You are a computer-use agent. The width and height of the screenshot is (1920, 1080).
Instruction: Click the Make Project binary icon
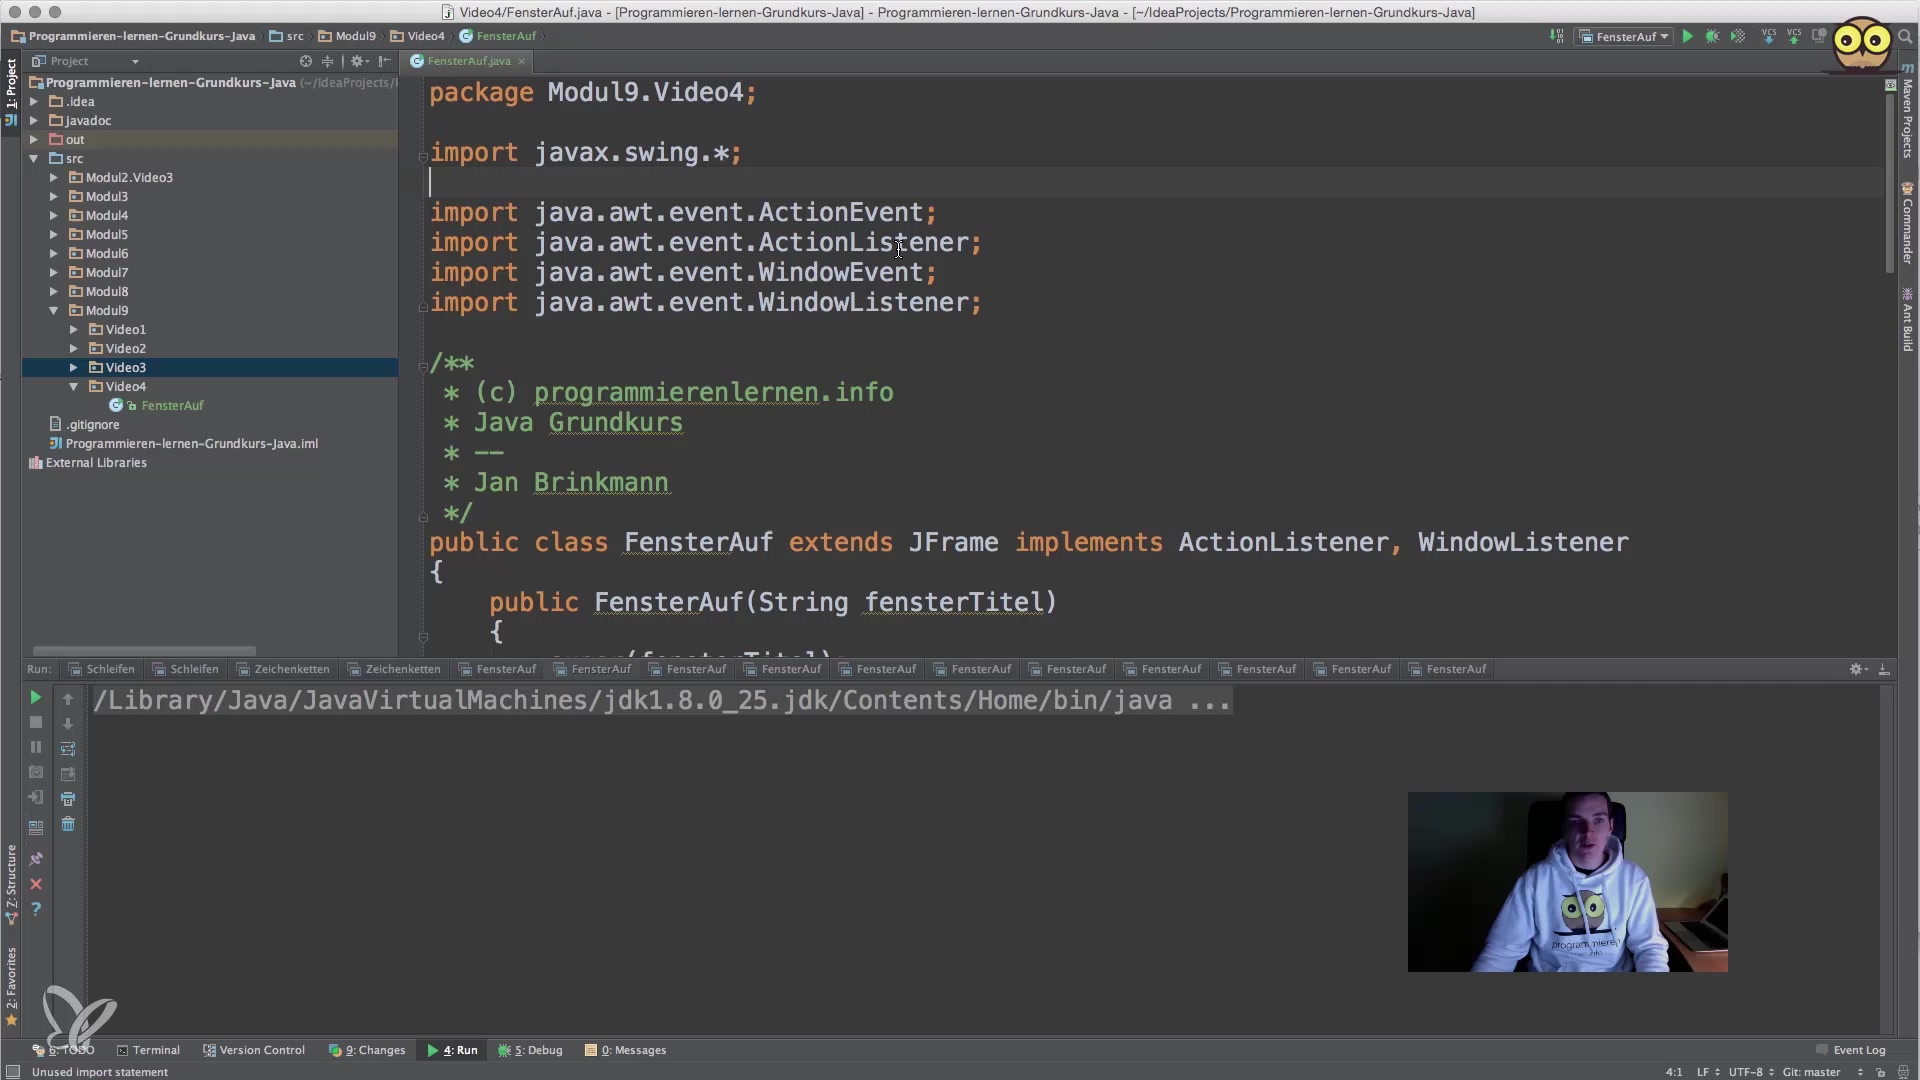pos(1557,36)
